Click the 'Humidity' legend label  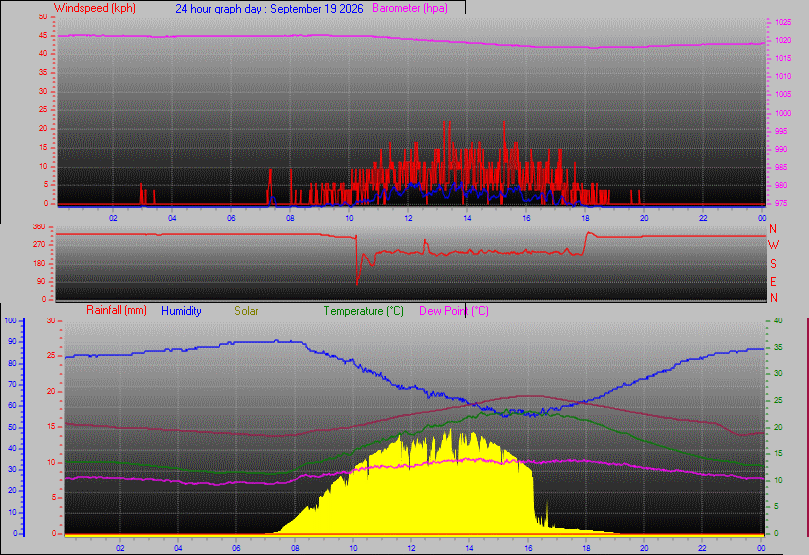181,311
